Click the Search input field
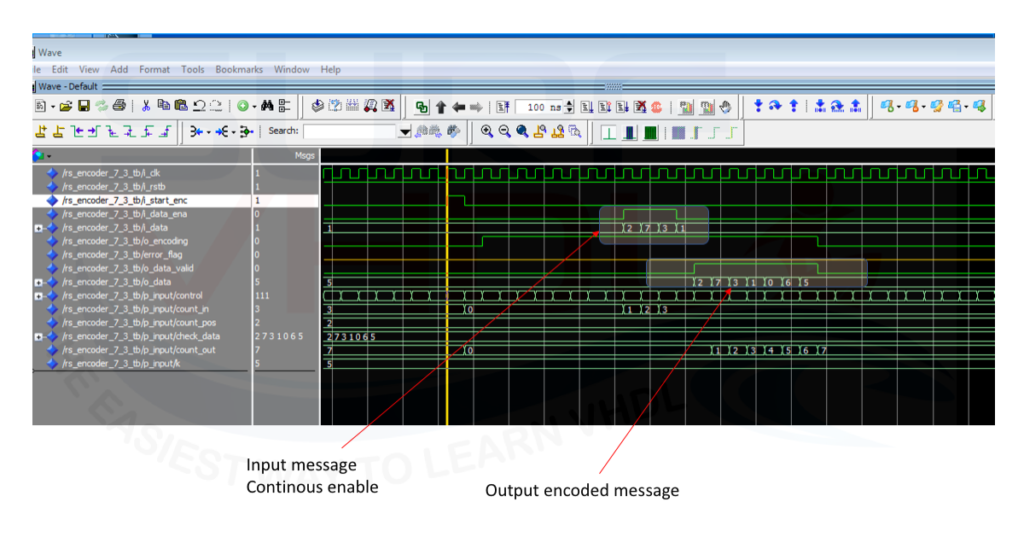Screen dimensions: 1024x537 350,132
